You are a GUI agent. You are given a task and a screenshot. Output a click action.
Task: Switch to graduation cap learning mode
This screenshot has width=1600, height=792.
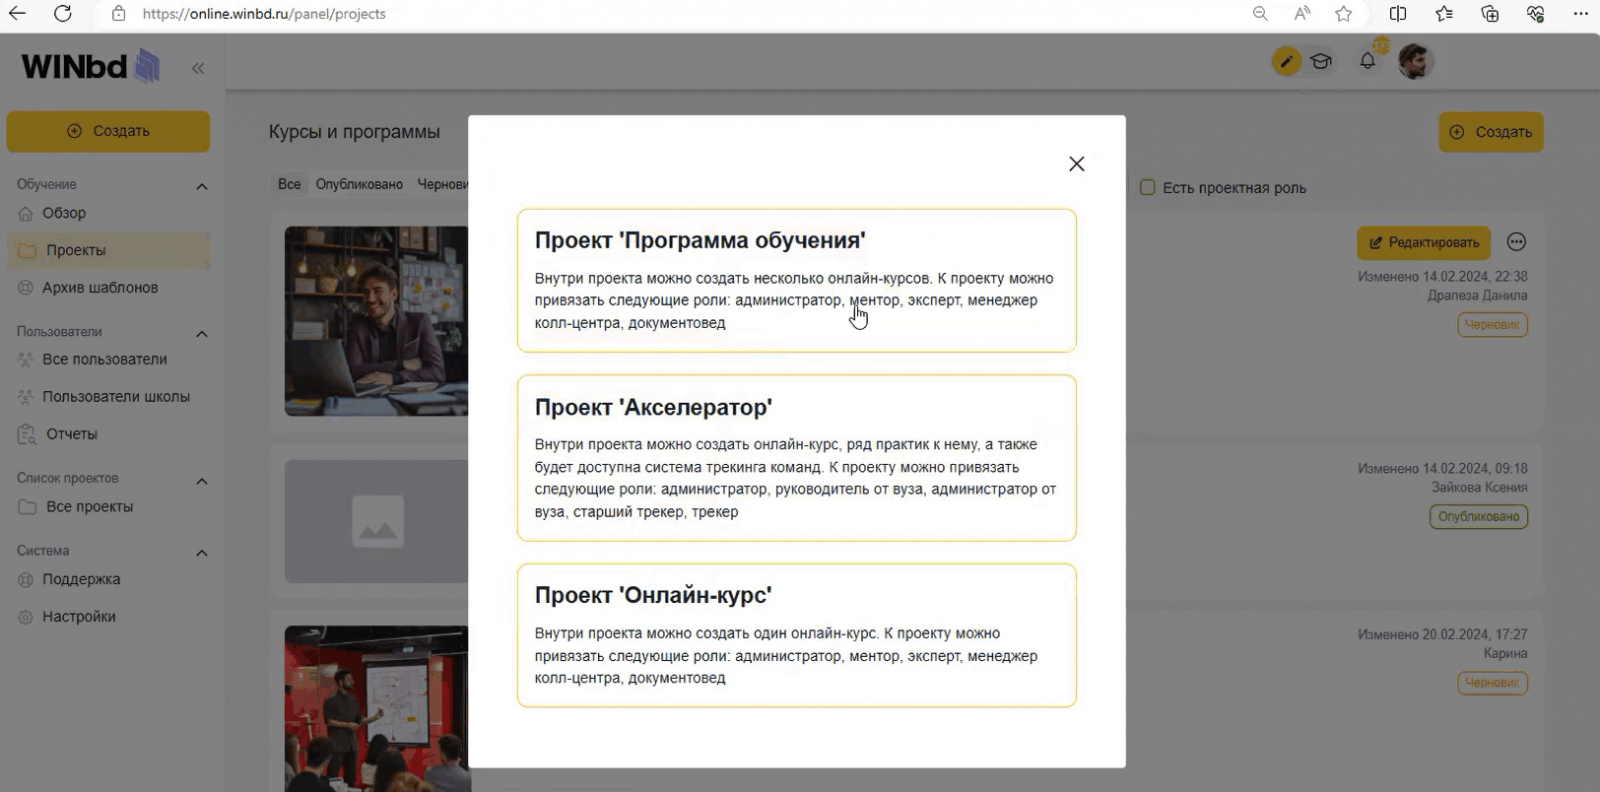1321,62
